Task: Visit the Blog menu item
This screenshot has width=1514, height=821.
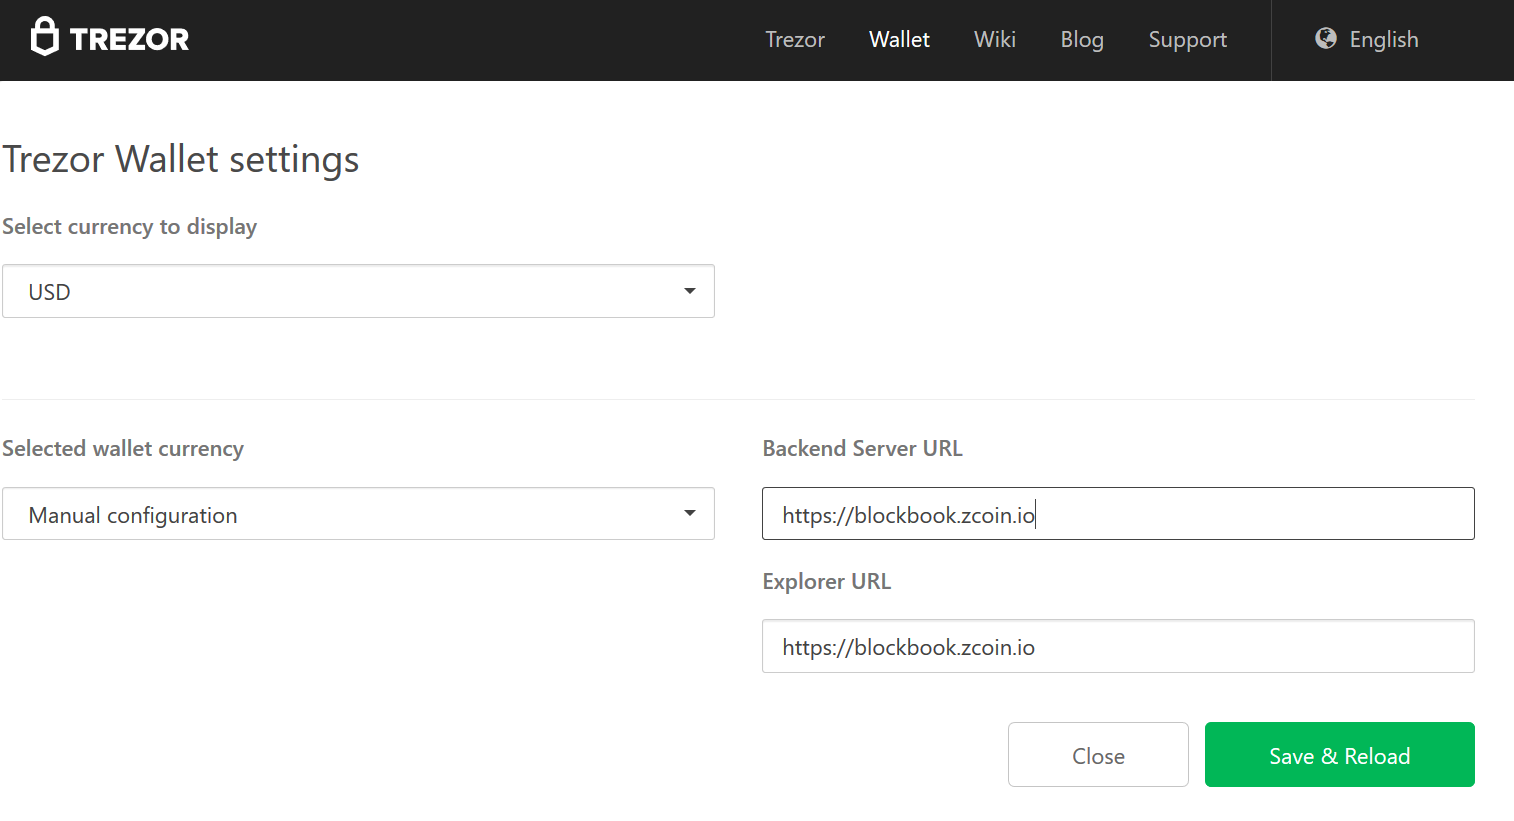Action: pyautogui.click(x=1082, y=39)
